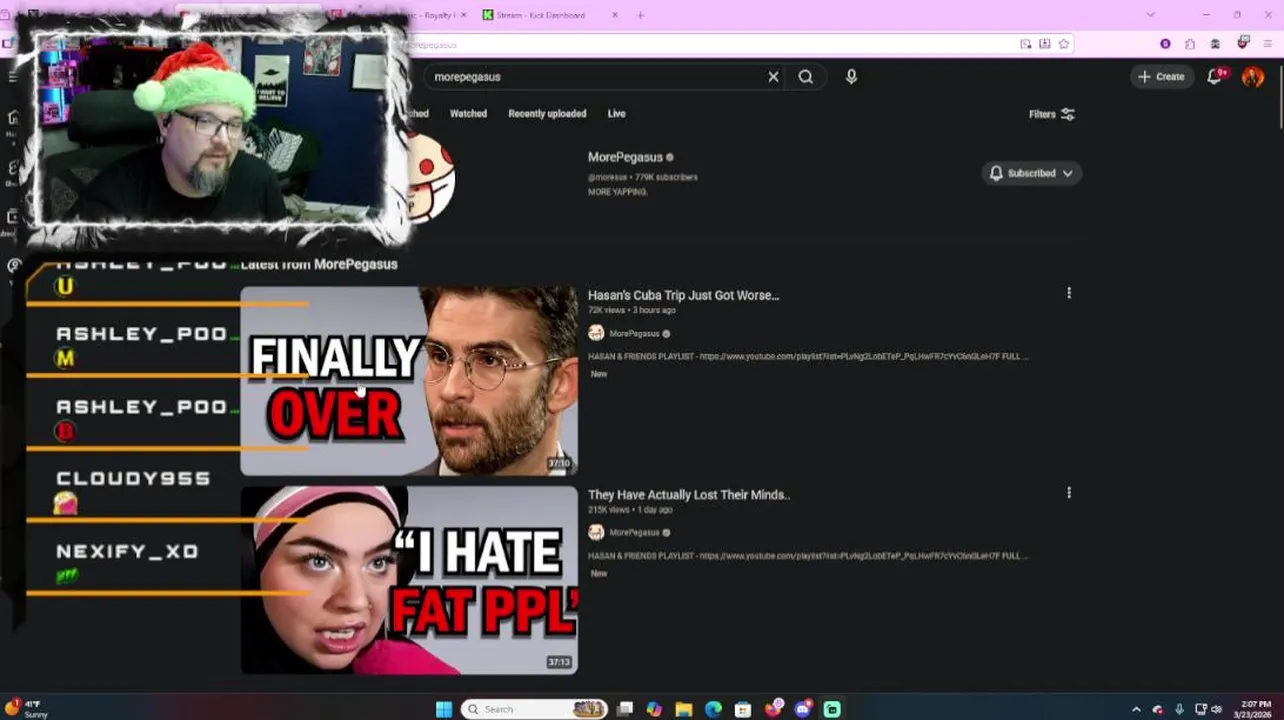Open title Hasan's Cuba Trip Just Got Worse
Viewport: 1284px width, 720px height.
tap(683, 295)
